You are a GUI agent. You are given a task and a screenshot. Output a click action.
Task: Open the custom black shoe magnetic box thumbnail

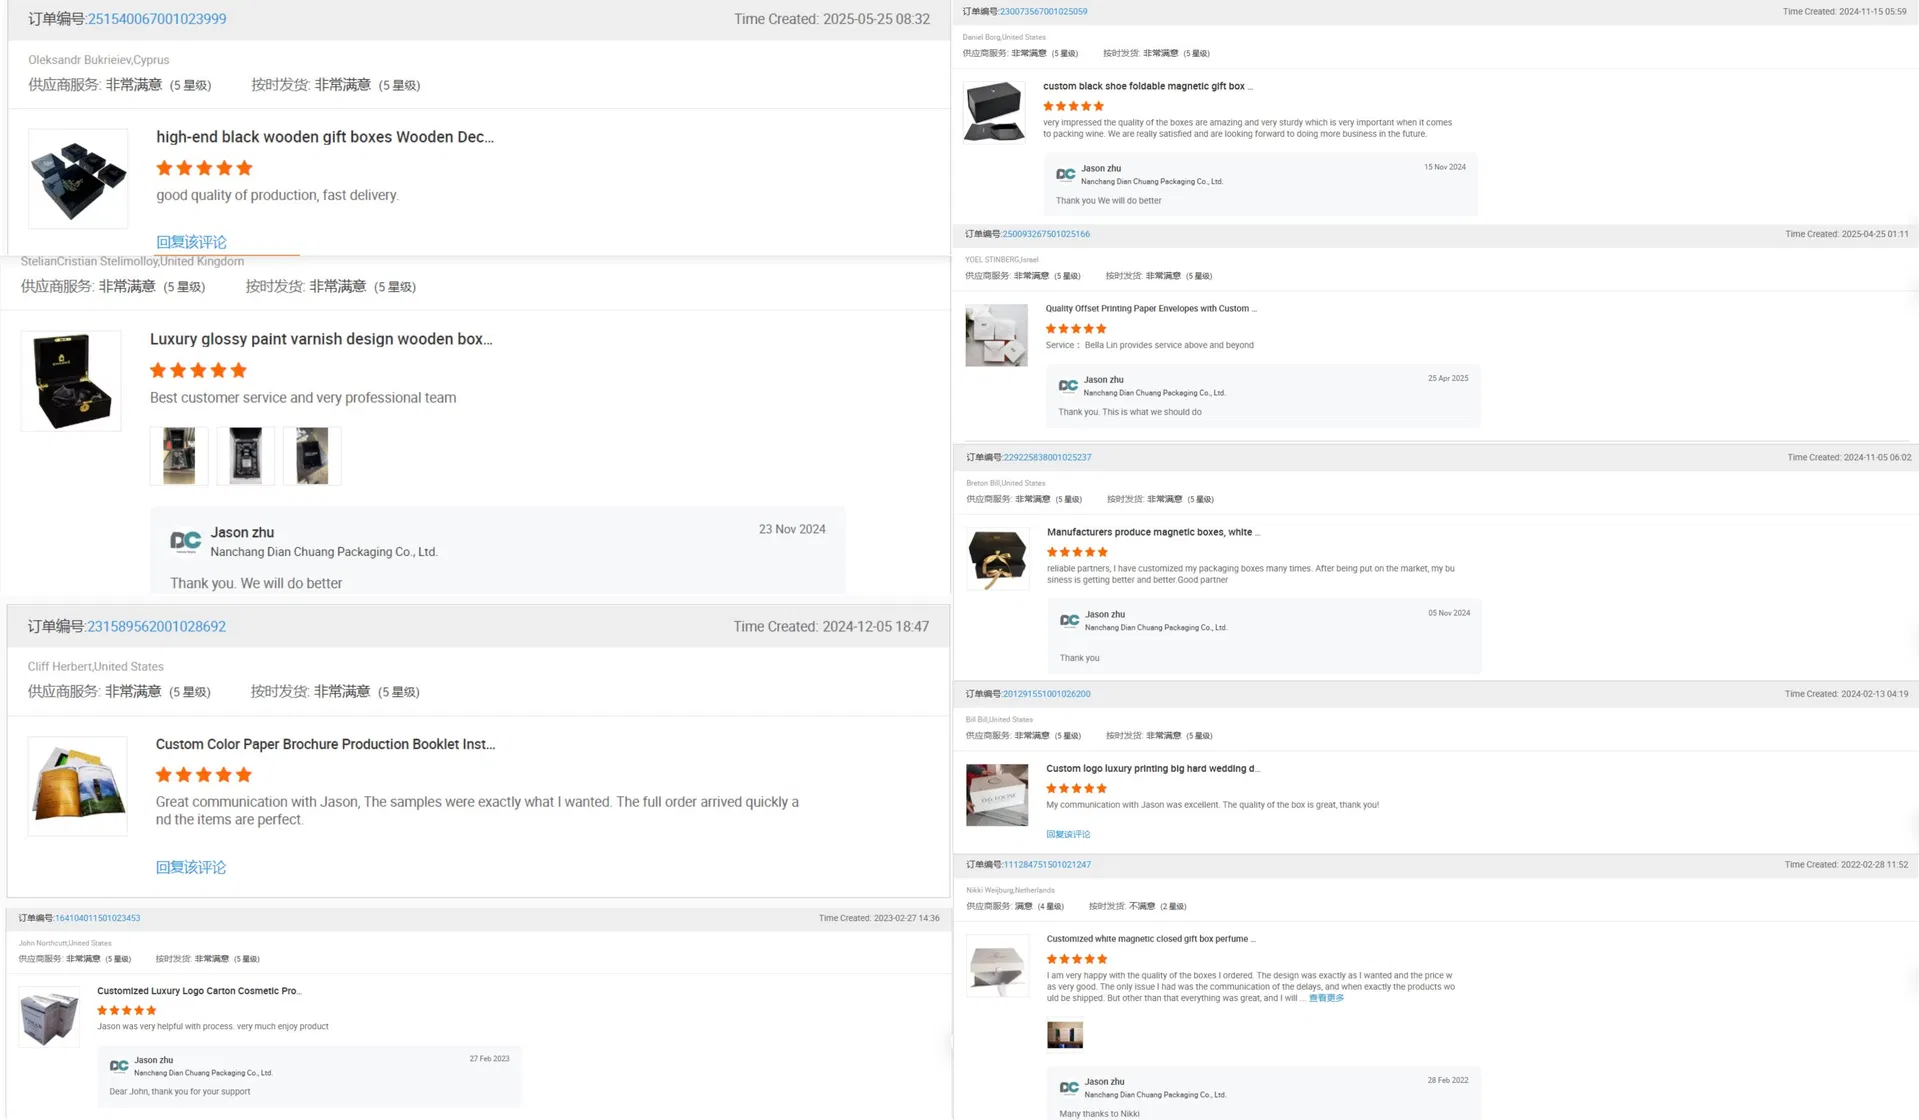click(993, 111)
